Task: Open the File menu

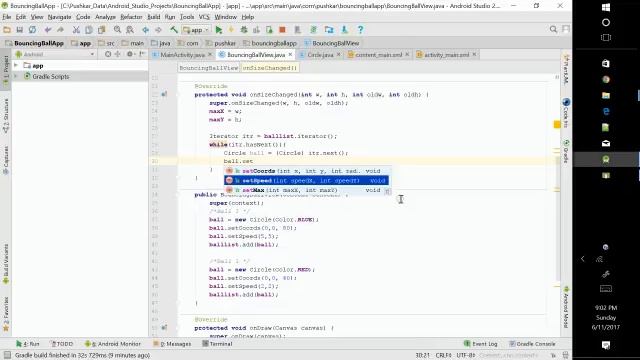Action: pyautogui.click(x=7, y=17)
